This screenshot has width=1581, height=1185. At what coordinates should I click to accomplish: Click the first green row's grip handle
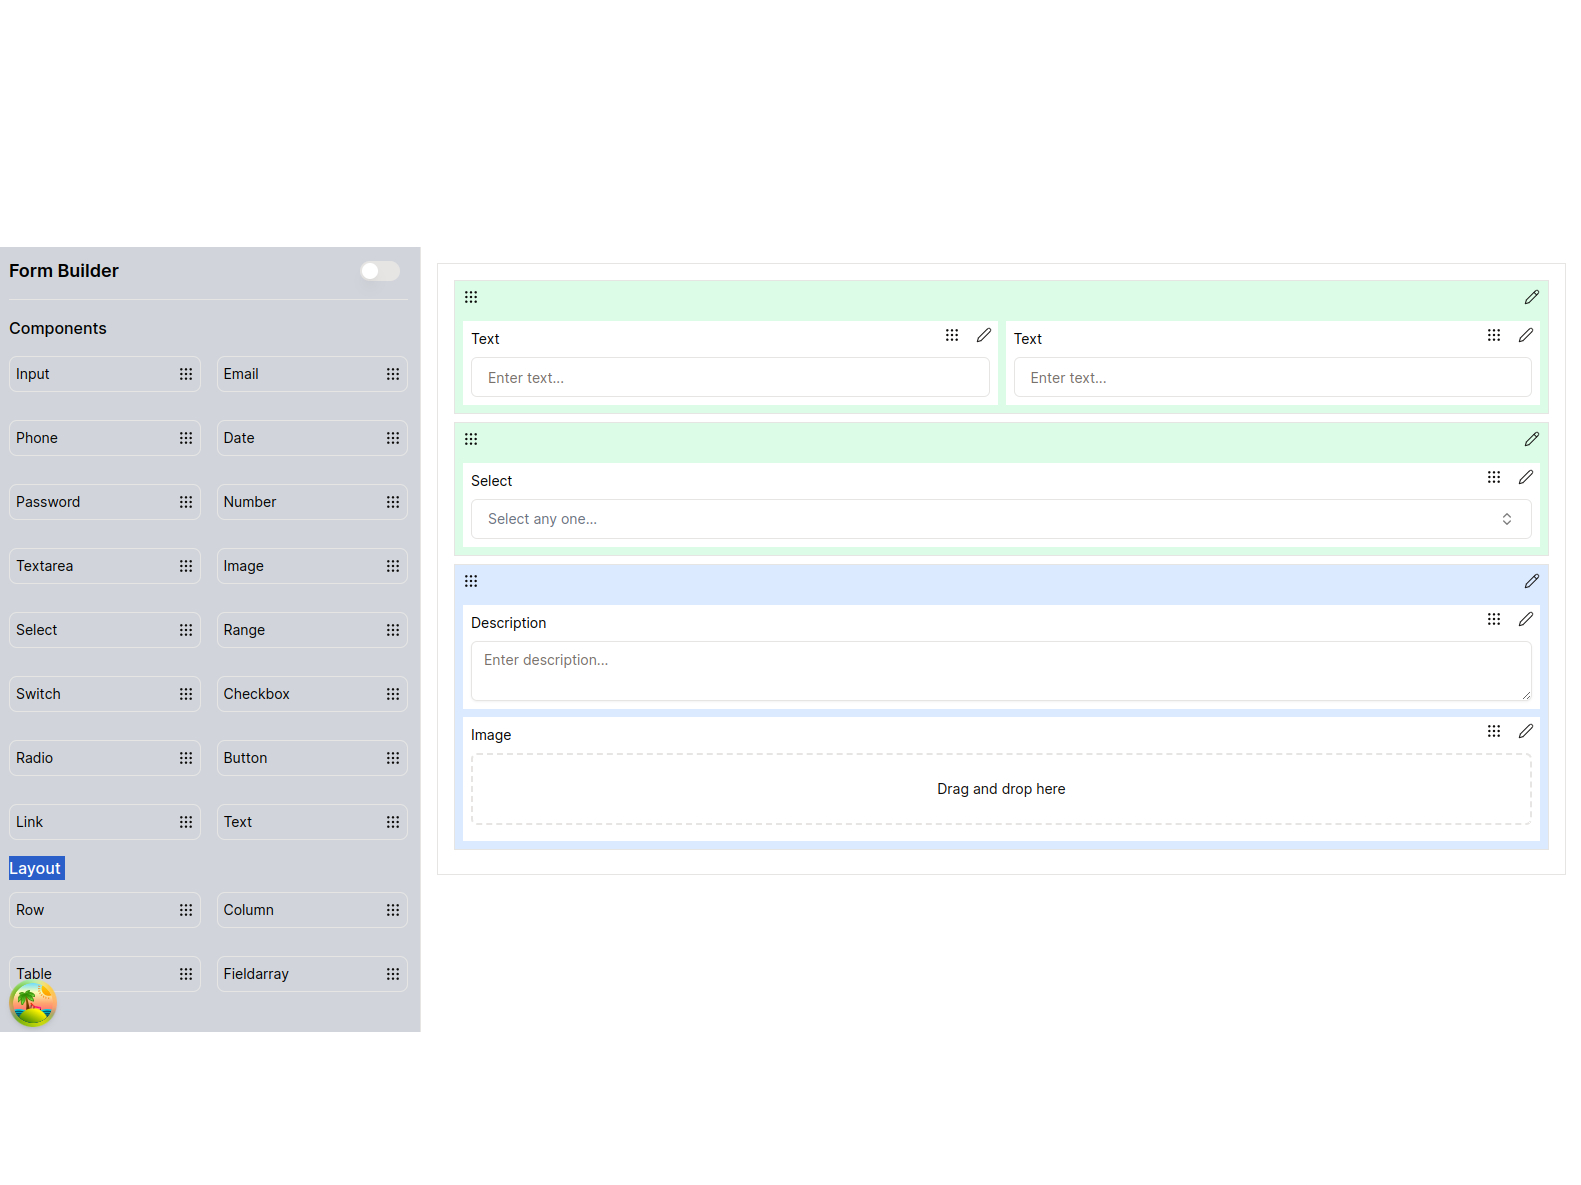pyautogui.click(x=471, y=297)
